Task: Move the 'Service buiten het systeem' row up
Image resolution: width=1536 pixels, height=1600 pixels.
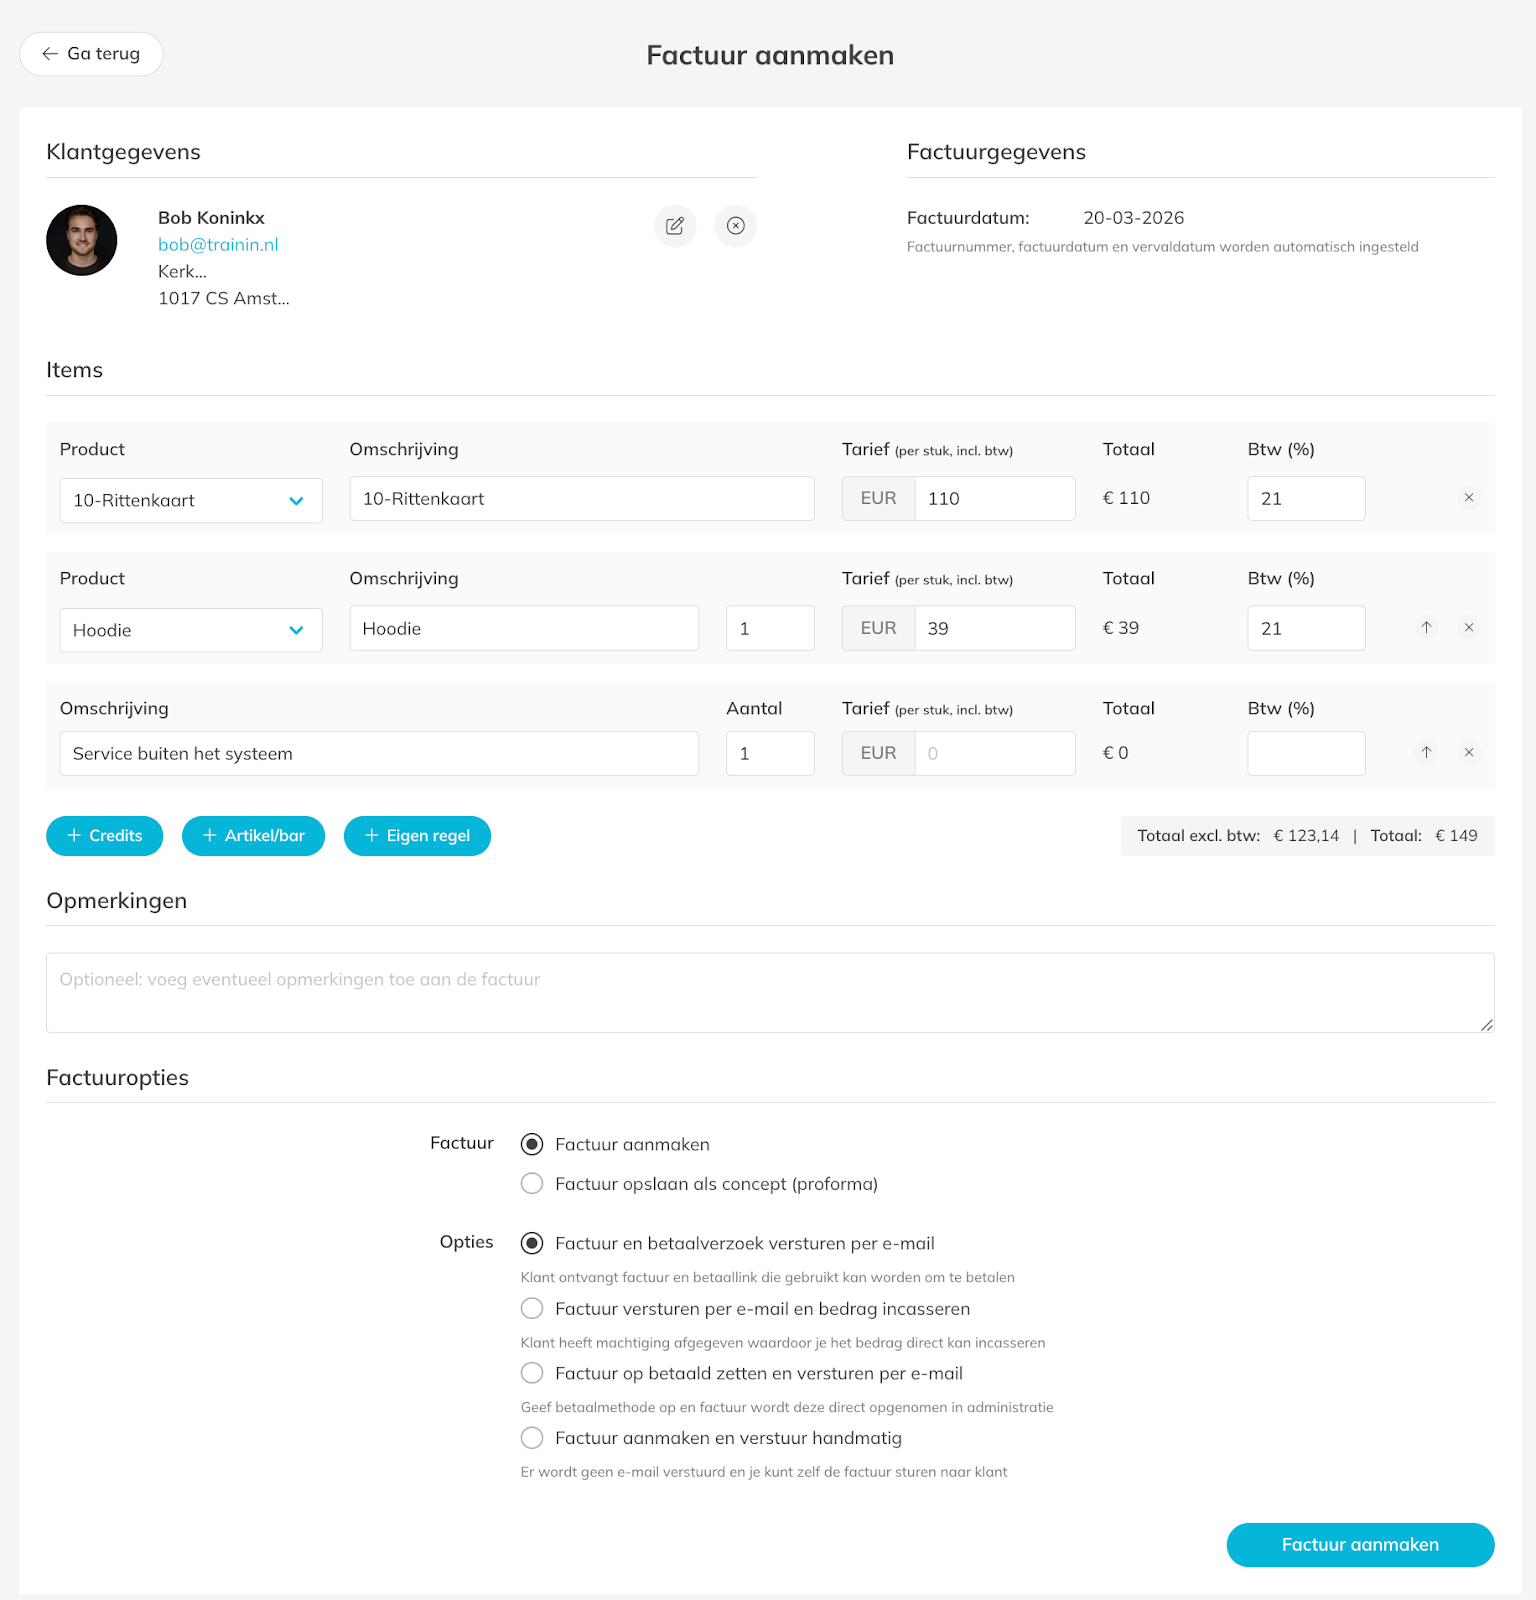Action: pyautogui.click(x=1427, y=753)
